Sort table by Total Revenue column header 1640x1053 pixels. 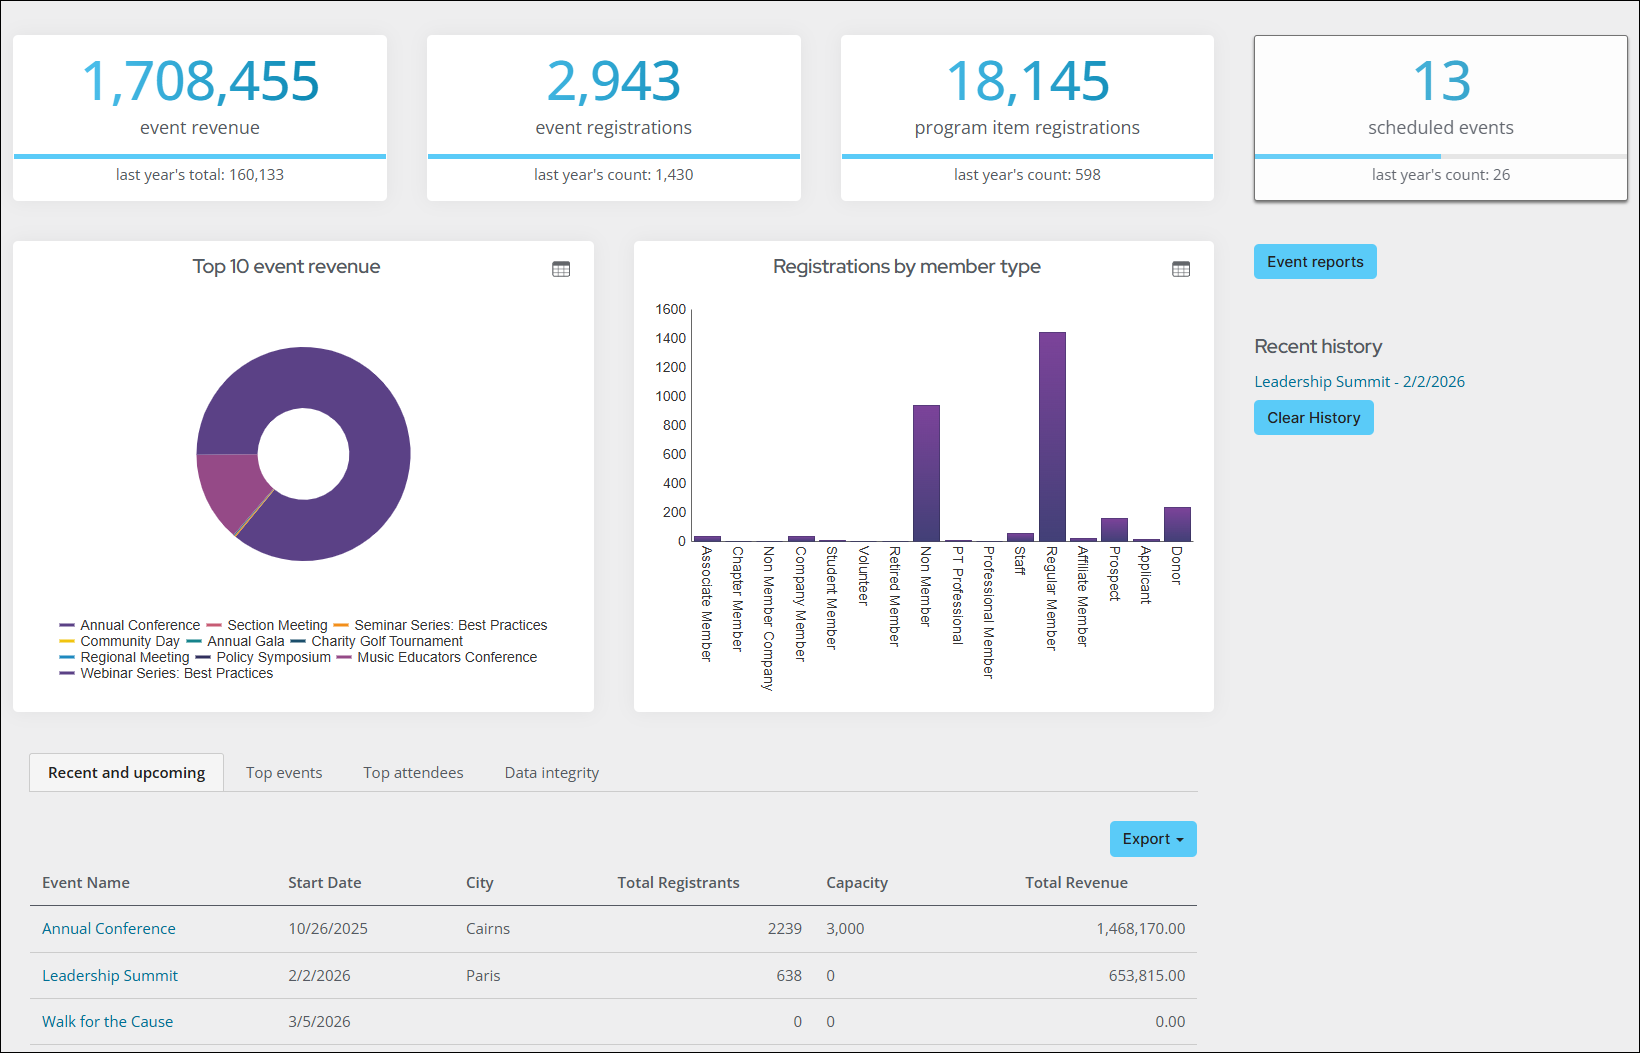(1076, 883)
